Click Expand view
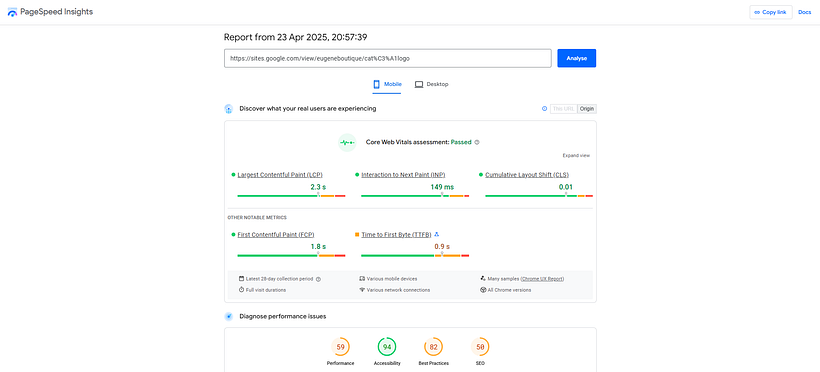820x372 pixels. 576,155
